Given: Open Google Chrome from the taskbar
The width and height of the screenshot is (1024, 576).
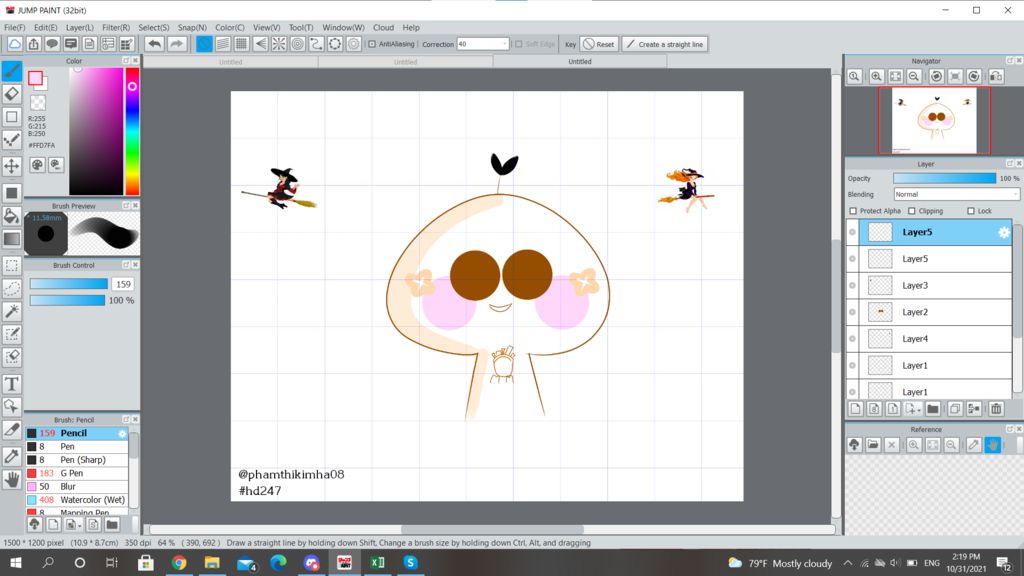Looking at the screenshot, I should click(x=179, y=563).
